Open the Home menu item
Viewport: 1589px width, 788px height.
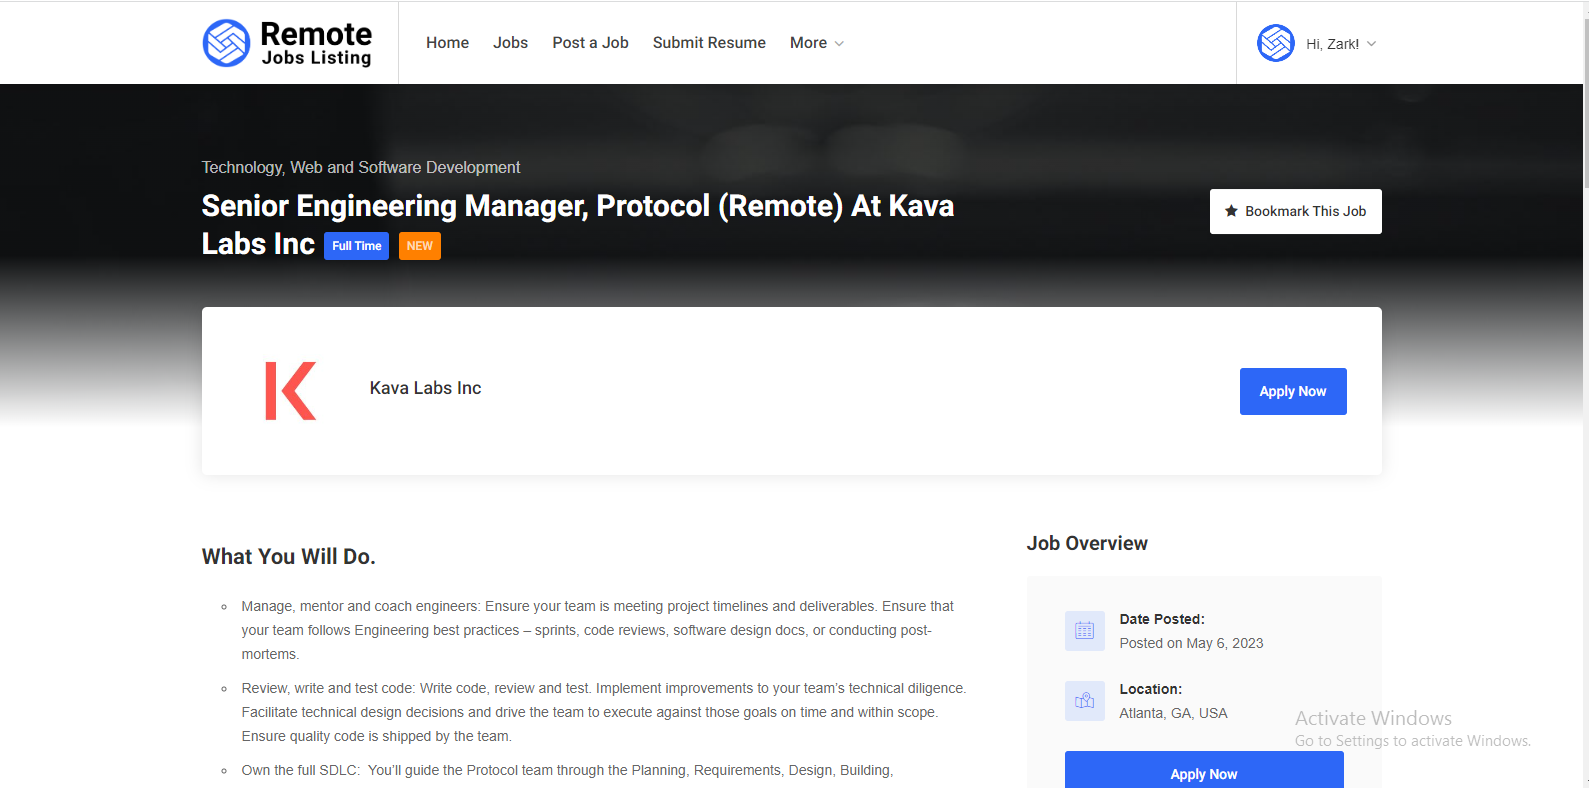(x=447, y=43)
